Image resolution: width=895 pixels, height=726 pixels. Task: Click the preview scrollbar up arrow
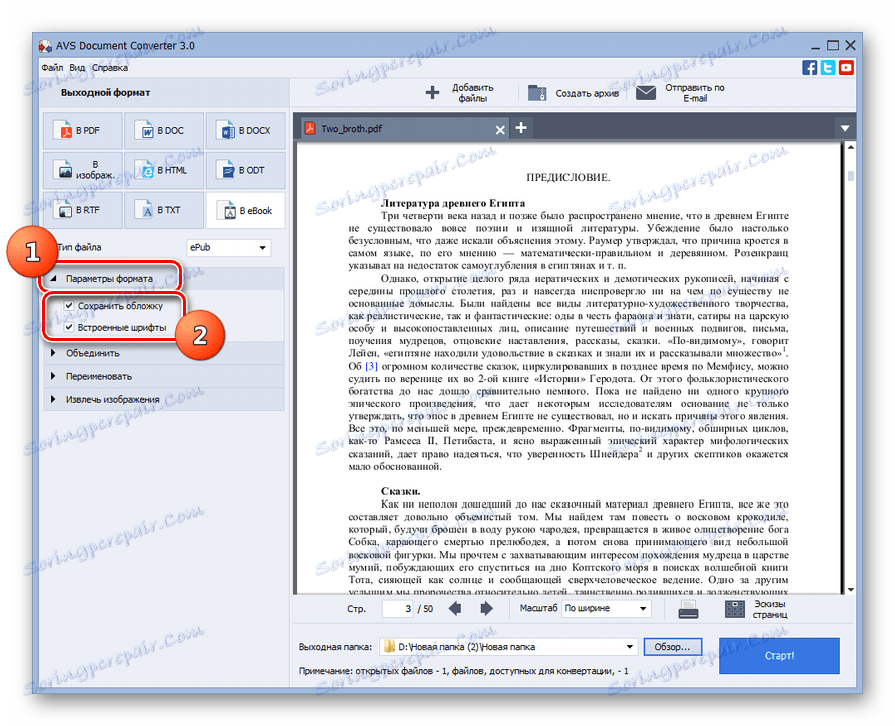click(850, 147)
